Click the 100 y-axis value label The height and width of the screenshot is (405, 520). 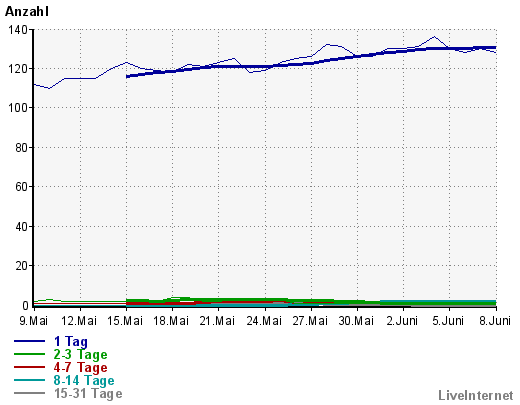click(x=18, y=108)
